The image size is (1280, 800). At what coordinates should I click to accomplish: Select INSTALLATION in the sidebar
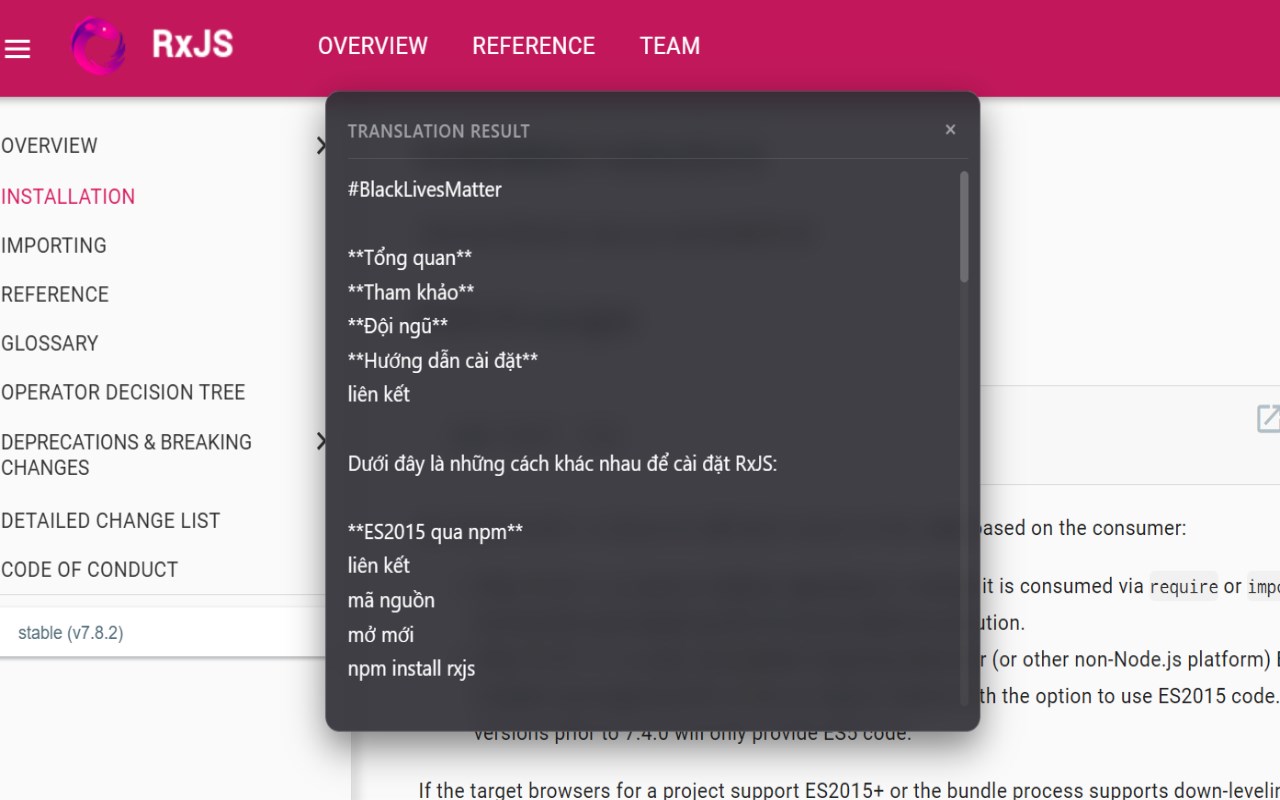tap(68, 196)
